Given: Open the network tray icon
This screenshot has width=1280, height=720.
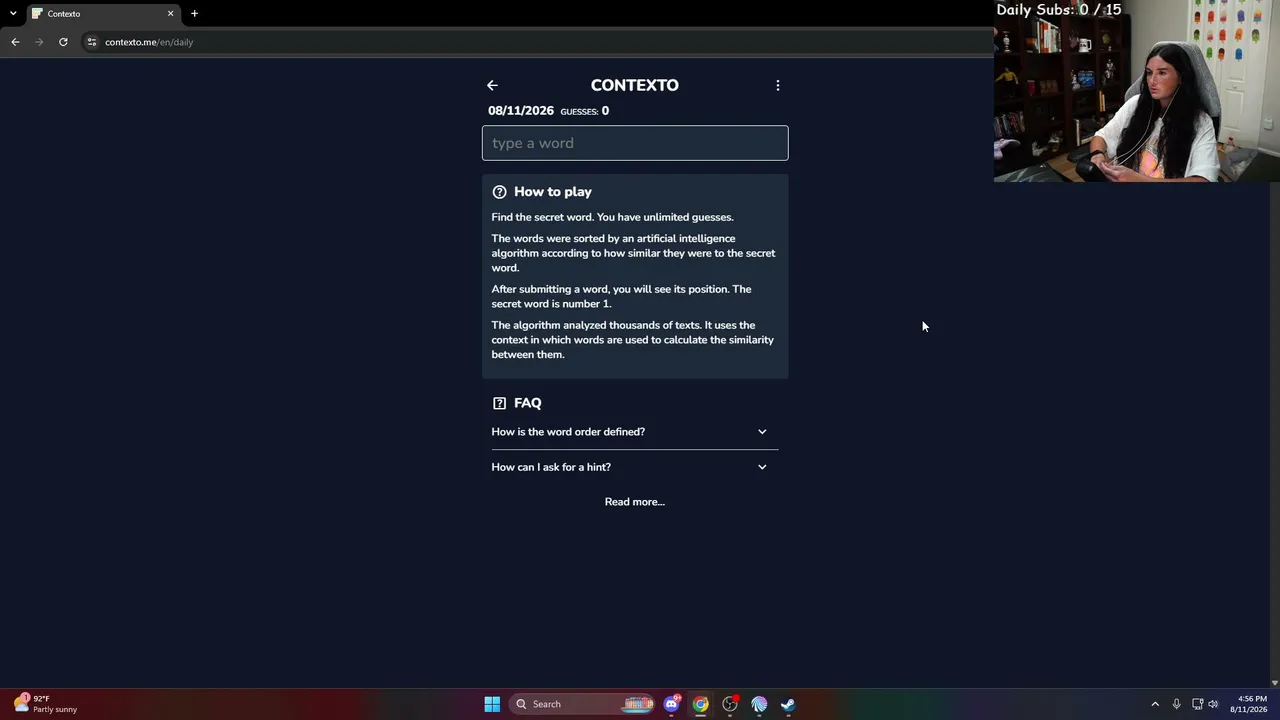Looking at the screenshot, I should [x=1197, y=704].
